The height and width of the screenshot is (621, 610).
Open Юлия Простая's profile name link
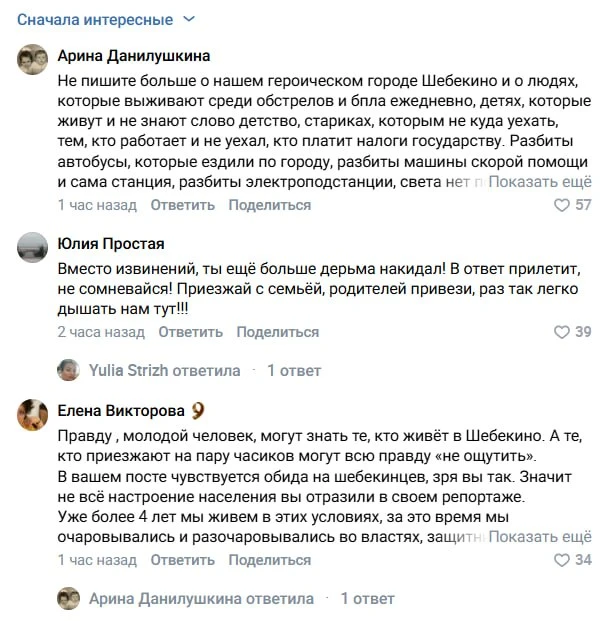pos(111,244)
